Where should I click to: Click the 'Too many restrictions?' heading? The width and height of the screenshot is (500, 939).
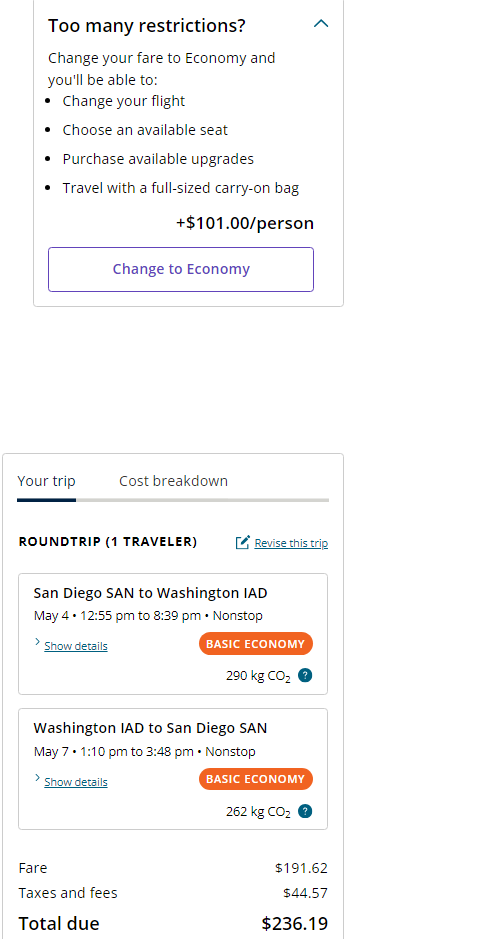[x=147, y=26]
